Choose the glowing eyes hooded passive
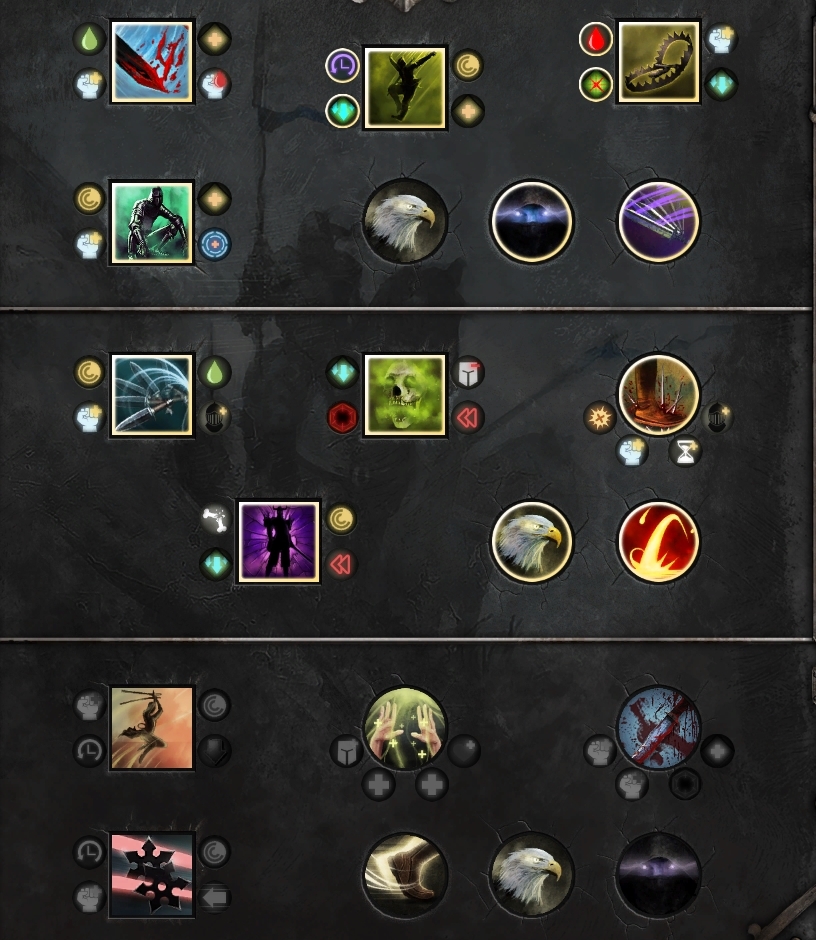Viewport: 816px width, 940px height. [532, 221]
